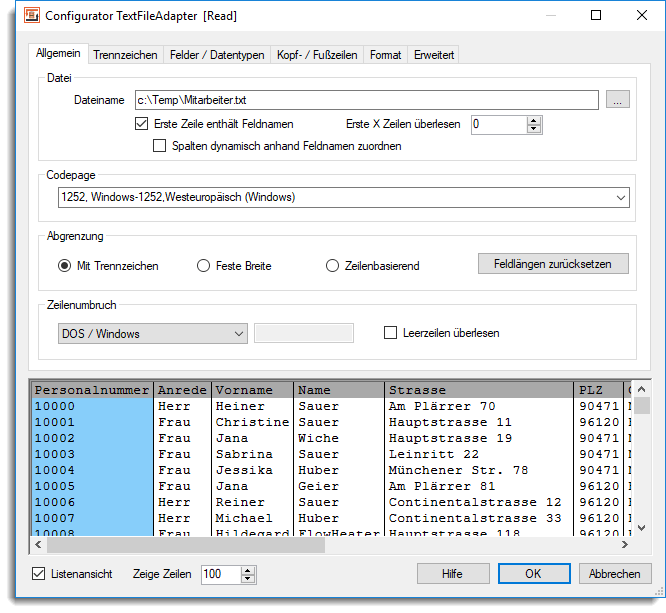Go to the Kopf- / Fußzeilen tab
This screenshot has height=613, width=666.
tap(317, 54)
